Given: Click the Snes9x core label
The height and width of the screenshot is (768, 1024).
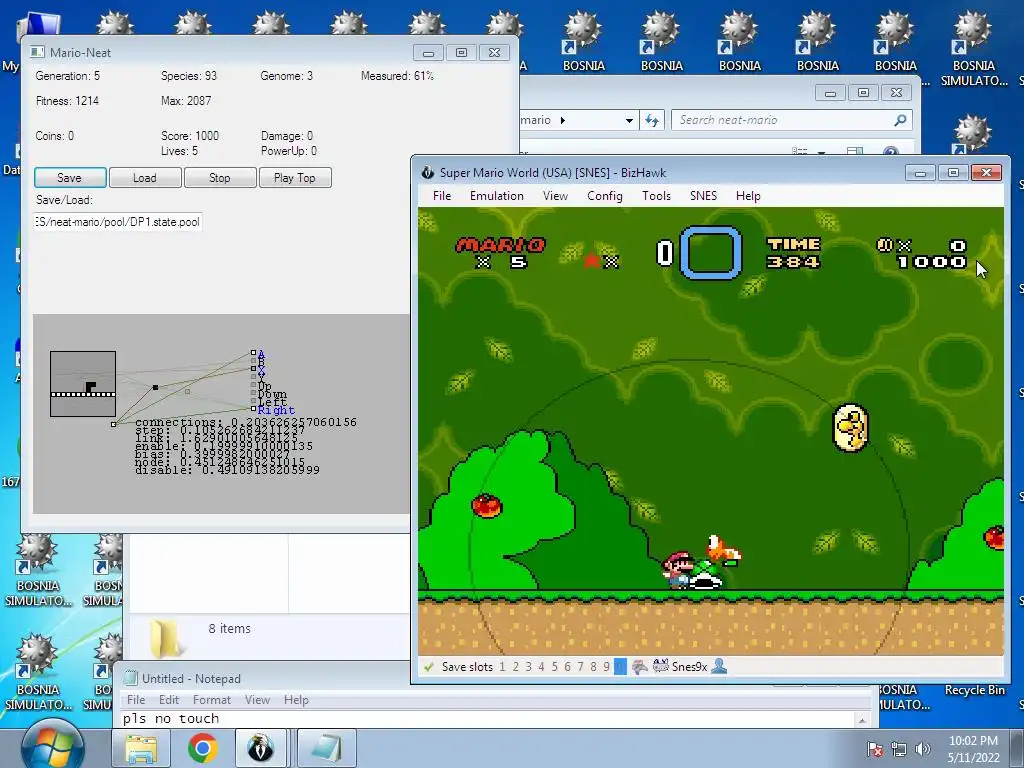Looking at the screenshot, I should (x=690, y=667).
